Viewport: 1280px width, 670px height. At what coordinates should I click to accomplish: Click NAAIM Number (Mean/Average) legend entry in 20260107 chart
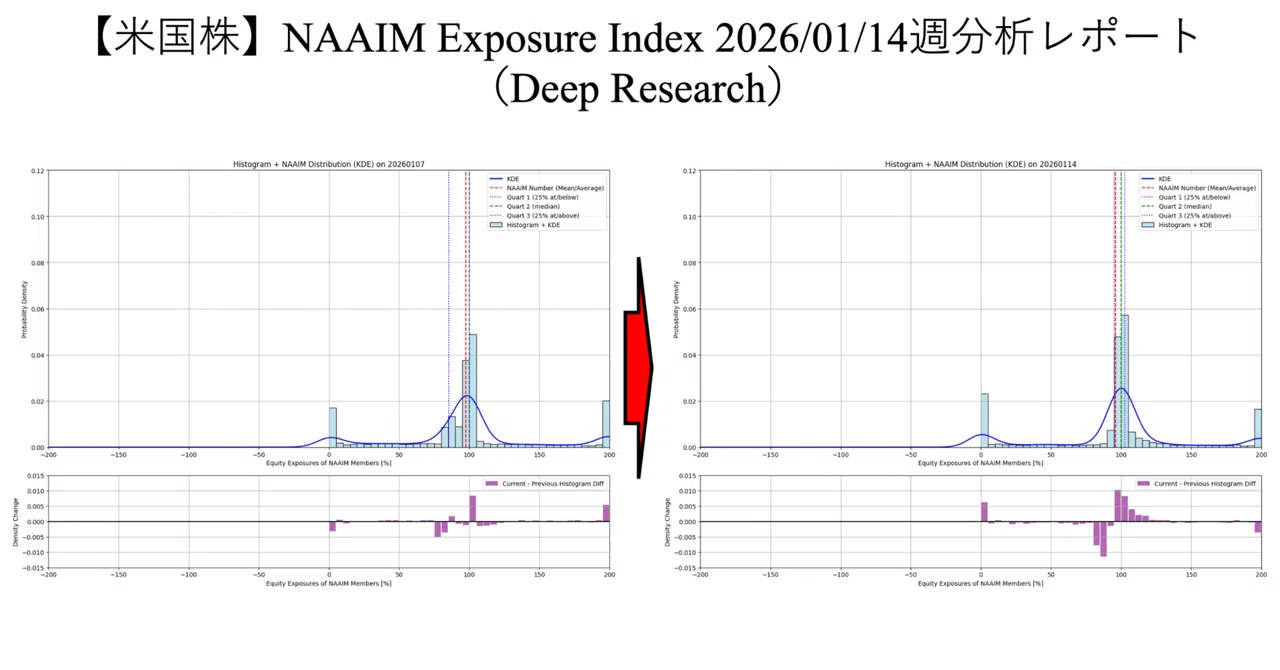(546, 188)
